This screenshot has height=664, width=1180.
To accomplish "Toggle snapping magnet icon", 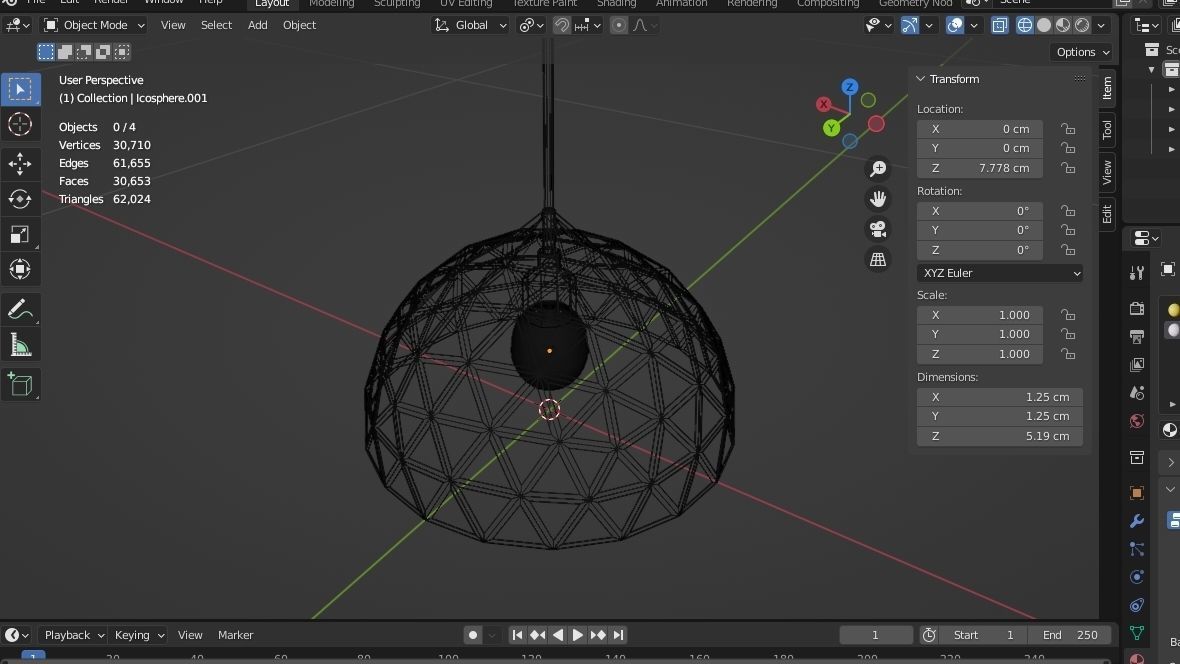I will pyautogui.click(x=561, y=26).
